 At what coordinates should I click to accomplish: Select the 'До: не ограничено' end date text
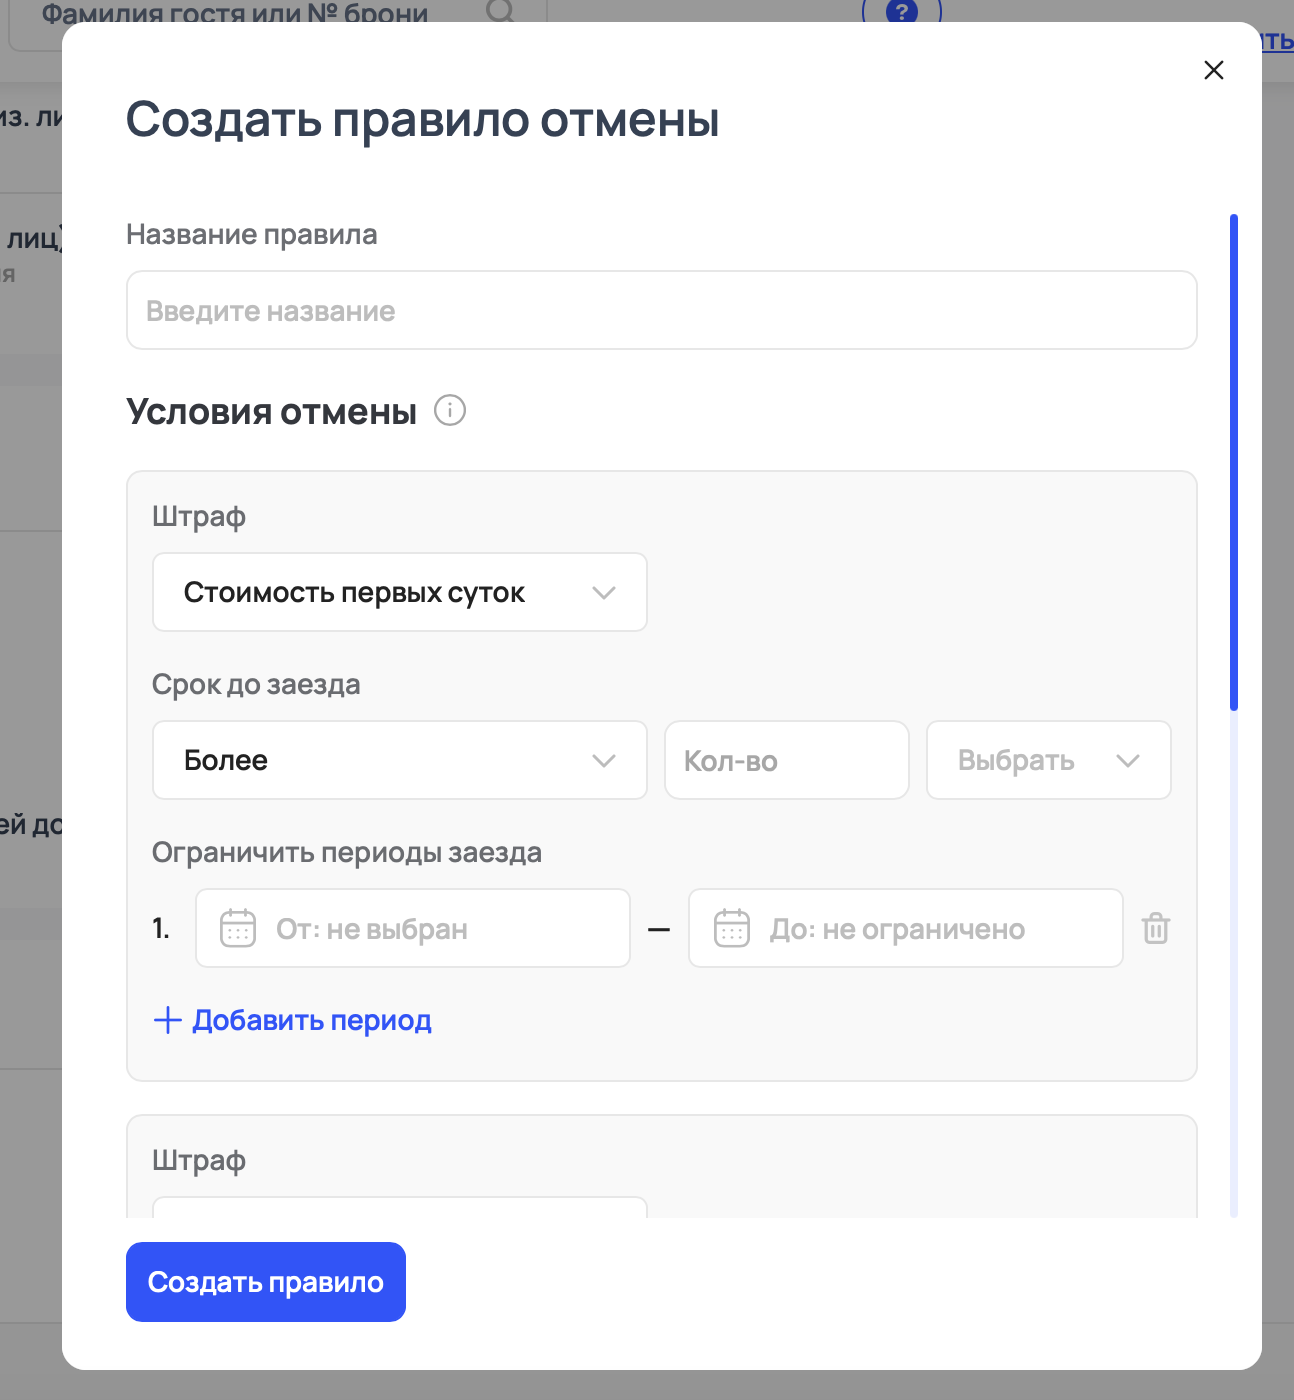(897, 929)
